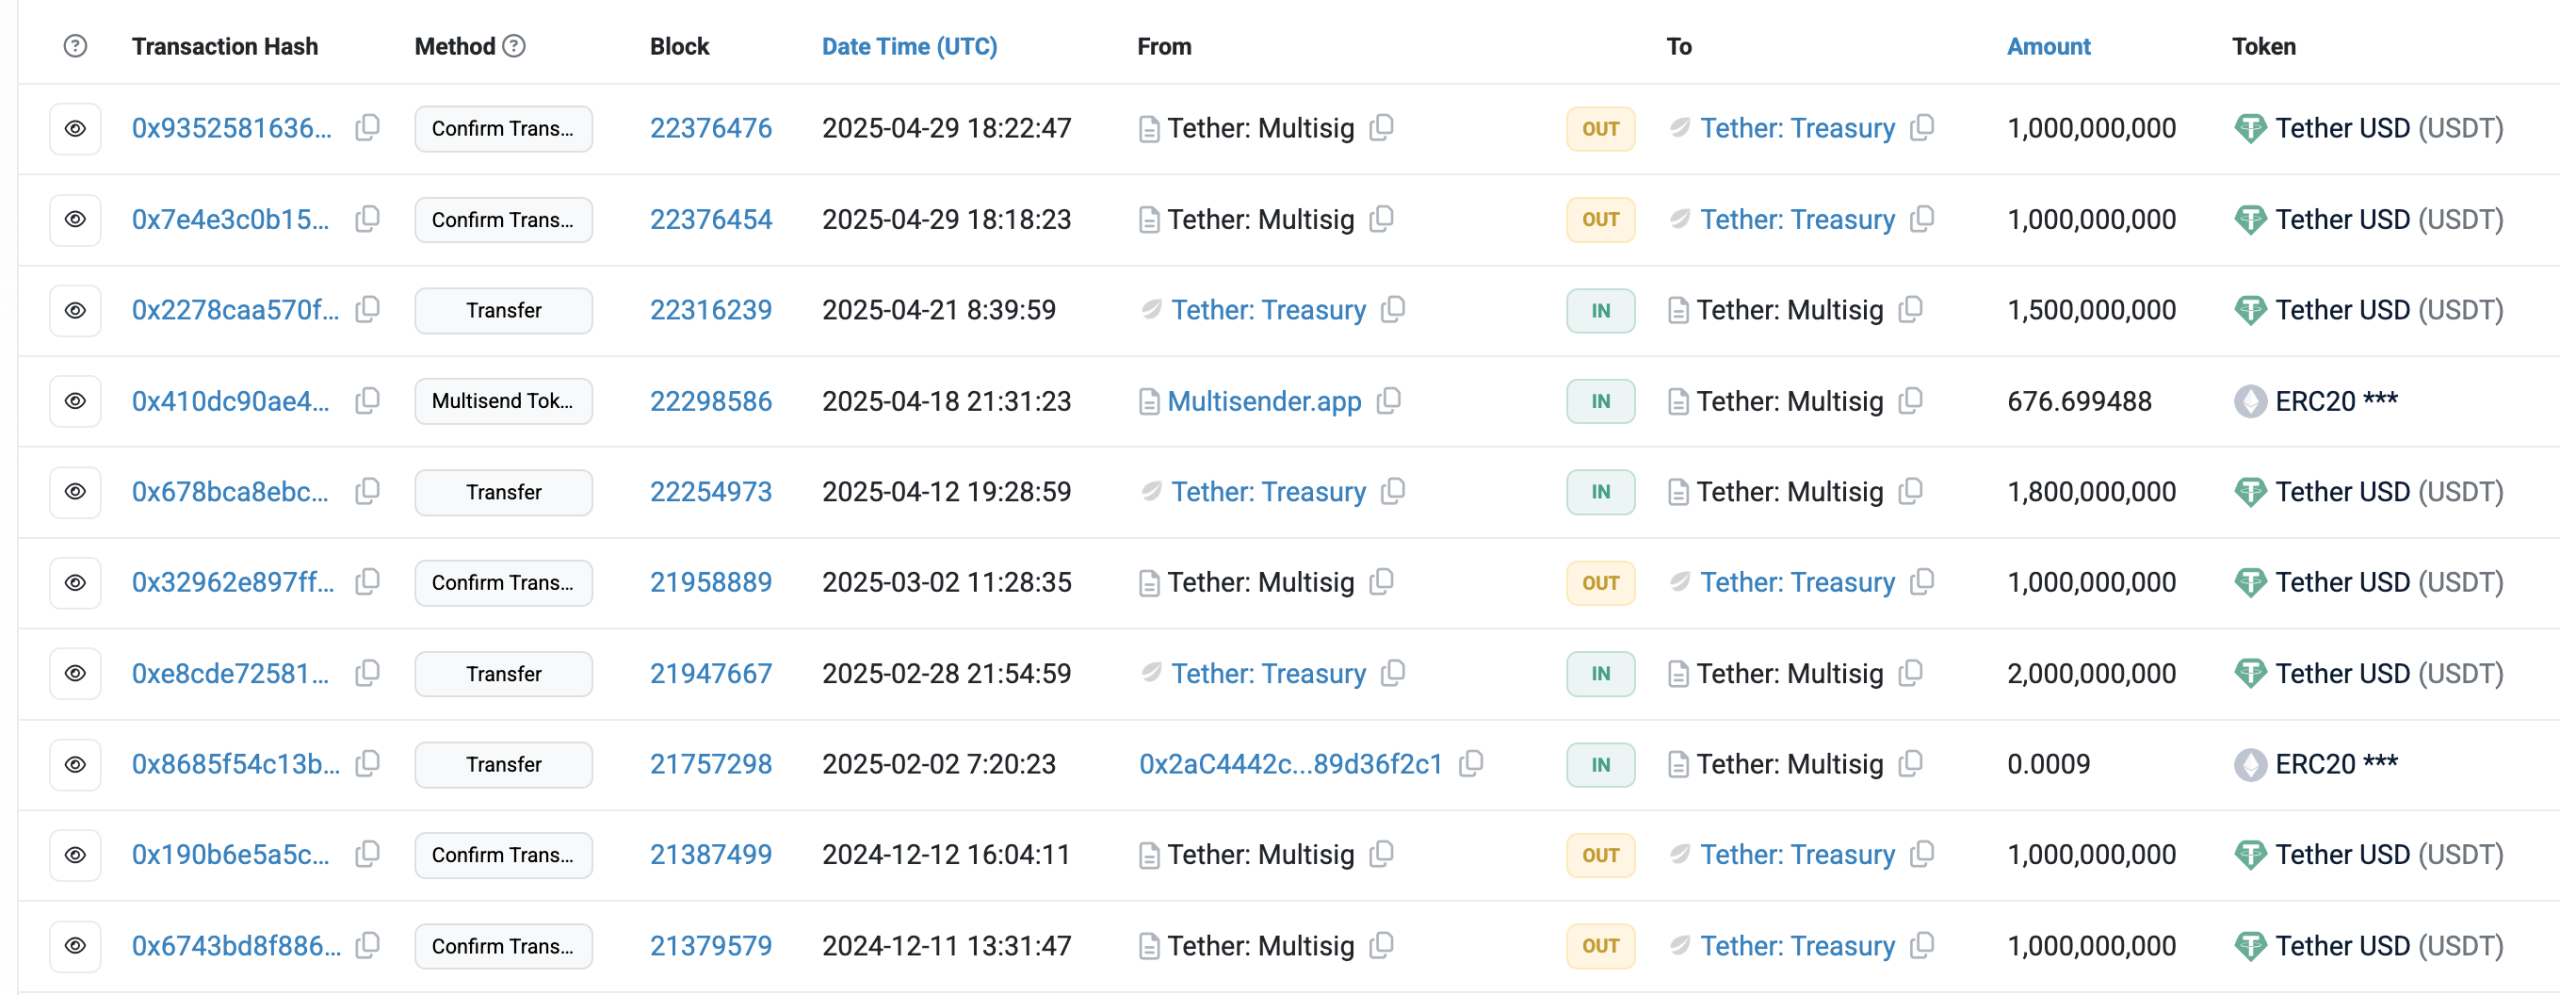The height and width of the screenshot is (995, 2560).
Task: Preview transaction 0x9352581636 with eye icon
Action: pyautogui.click(x=75, y=128)
